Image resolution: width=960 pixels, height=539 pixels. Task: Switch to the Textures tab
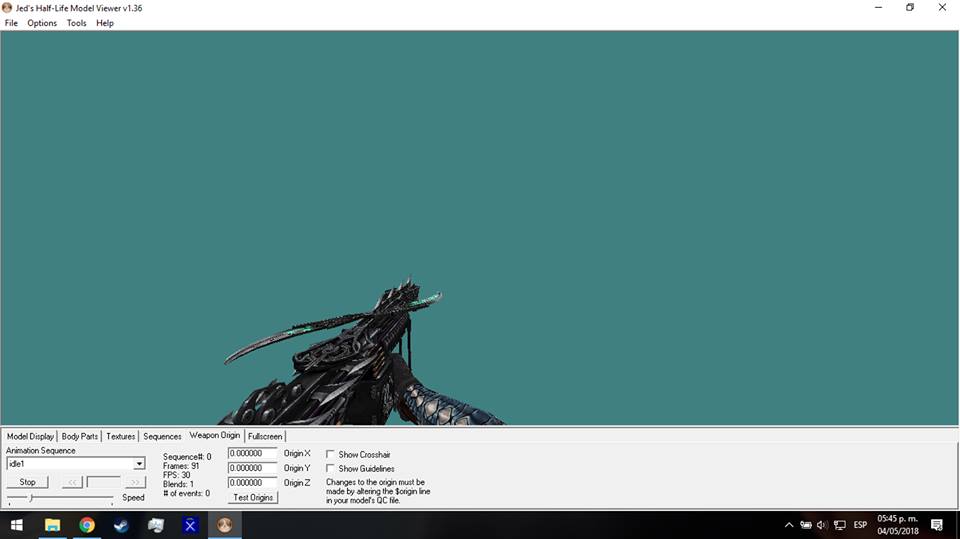(121, 436)
